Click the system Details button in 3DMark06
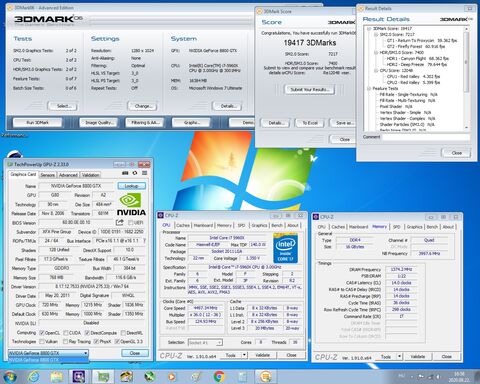Screen dimensions: 480x384 [227, 106]
